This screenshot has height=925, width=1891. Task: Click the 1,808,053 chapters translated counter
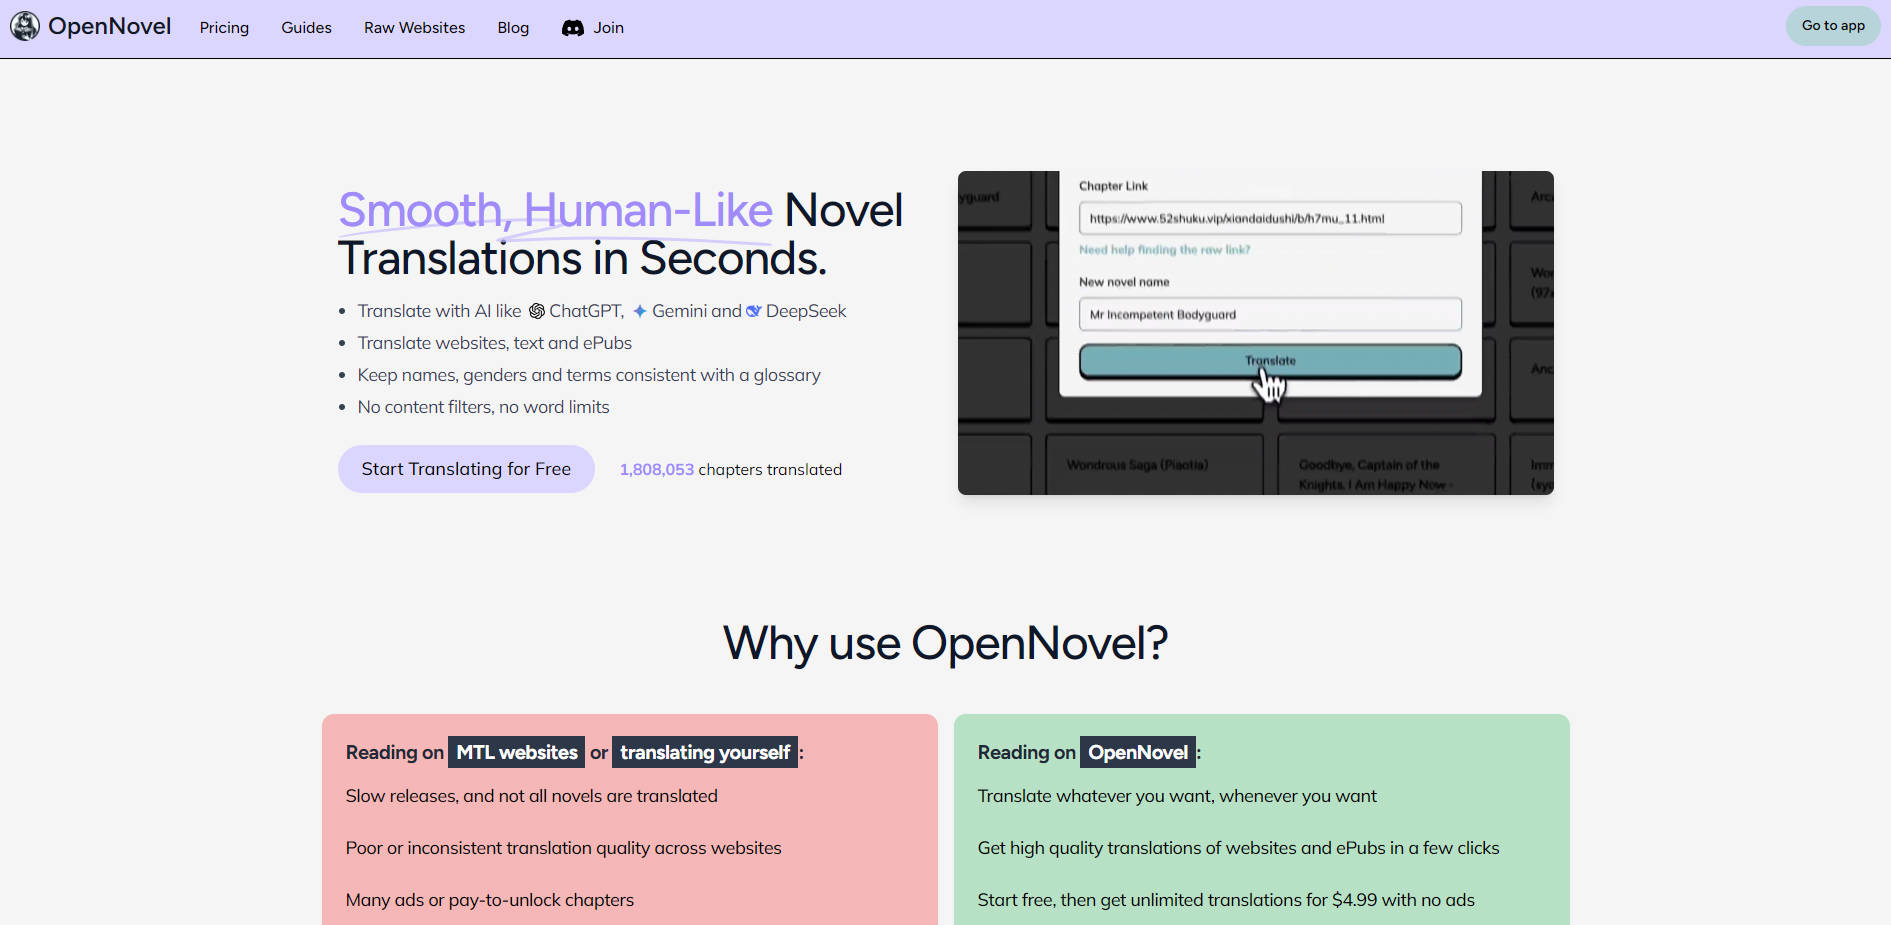coord(730,468)
